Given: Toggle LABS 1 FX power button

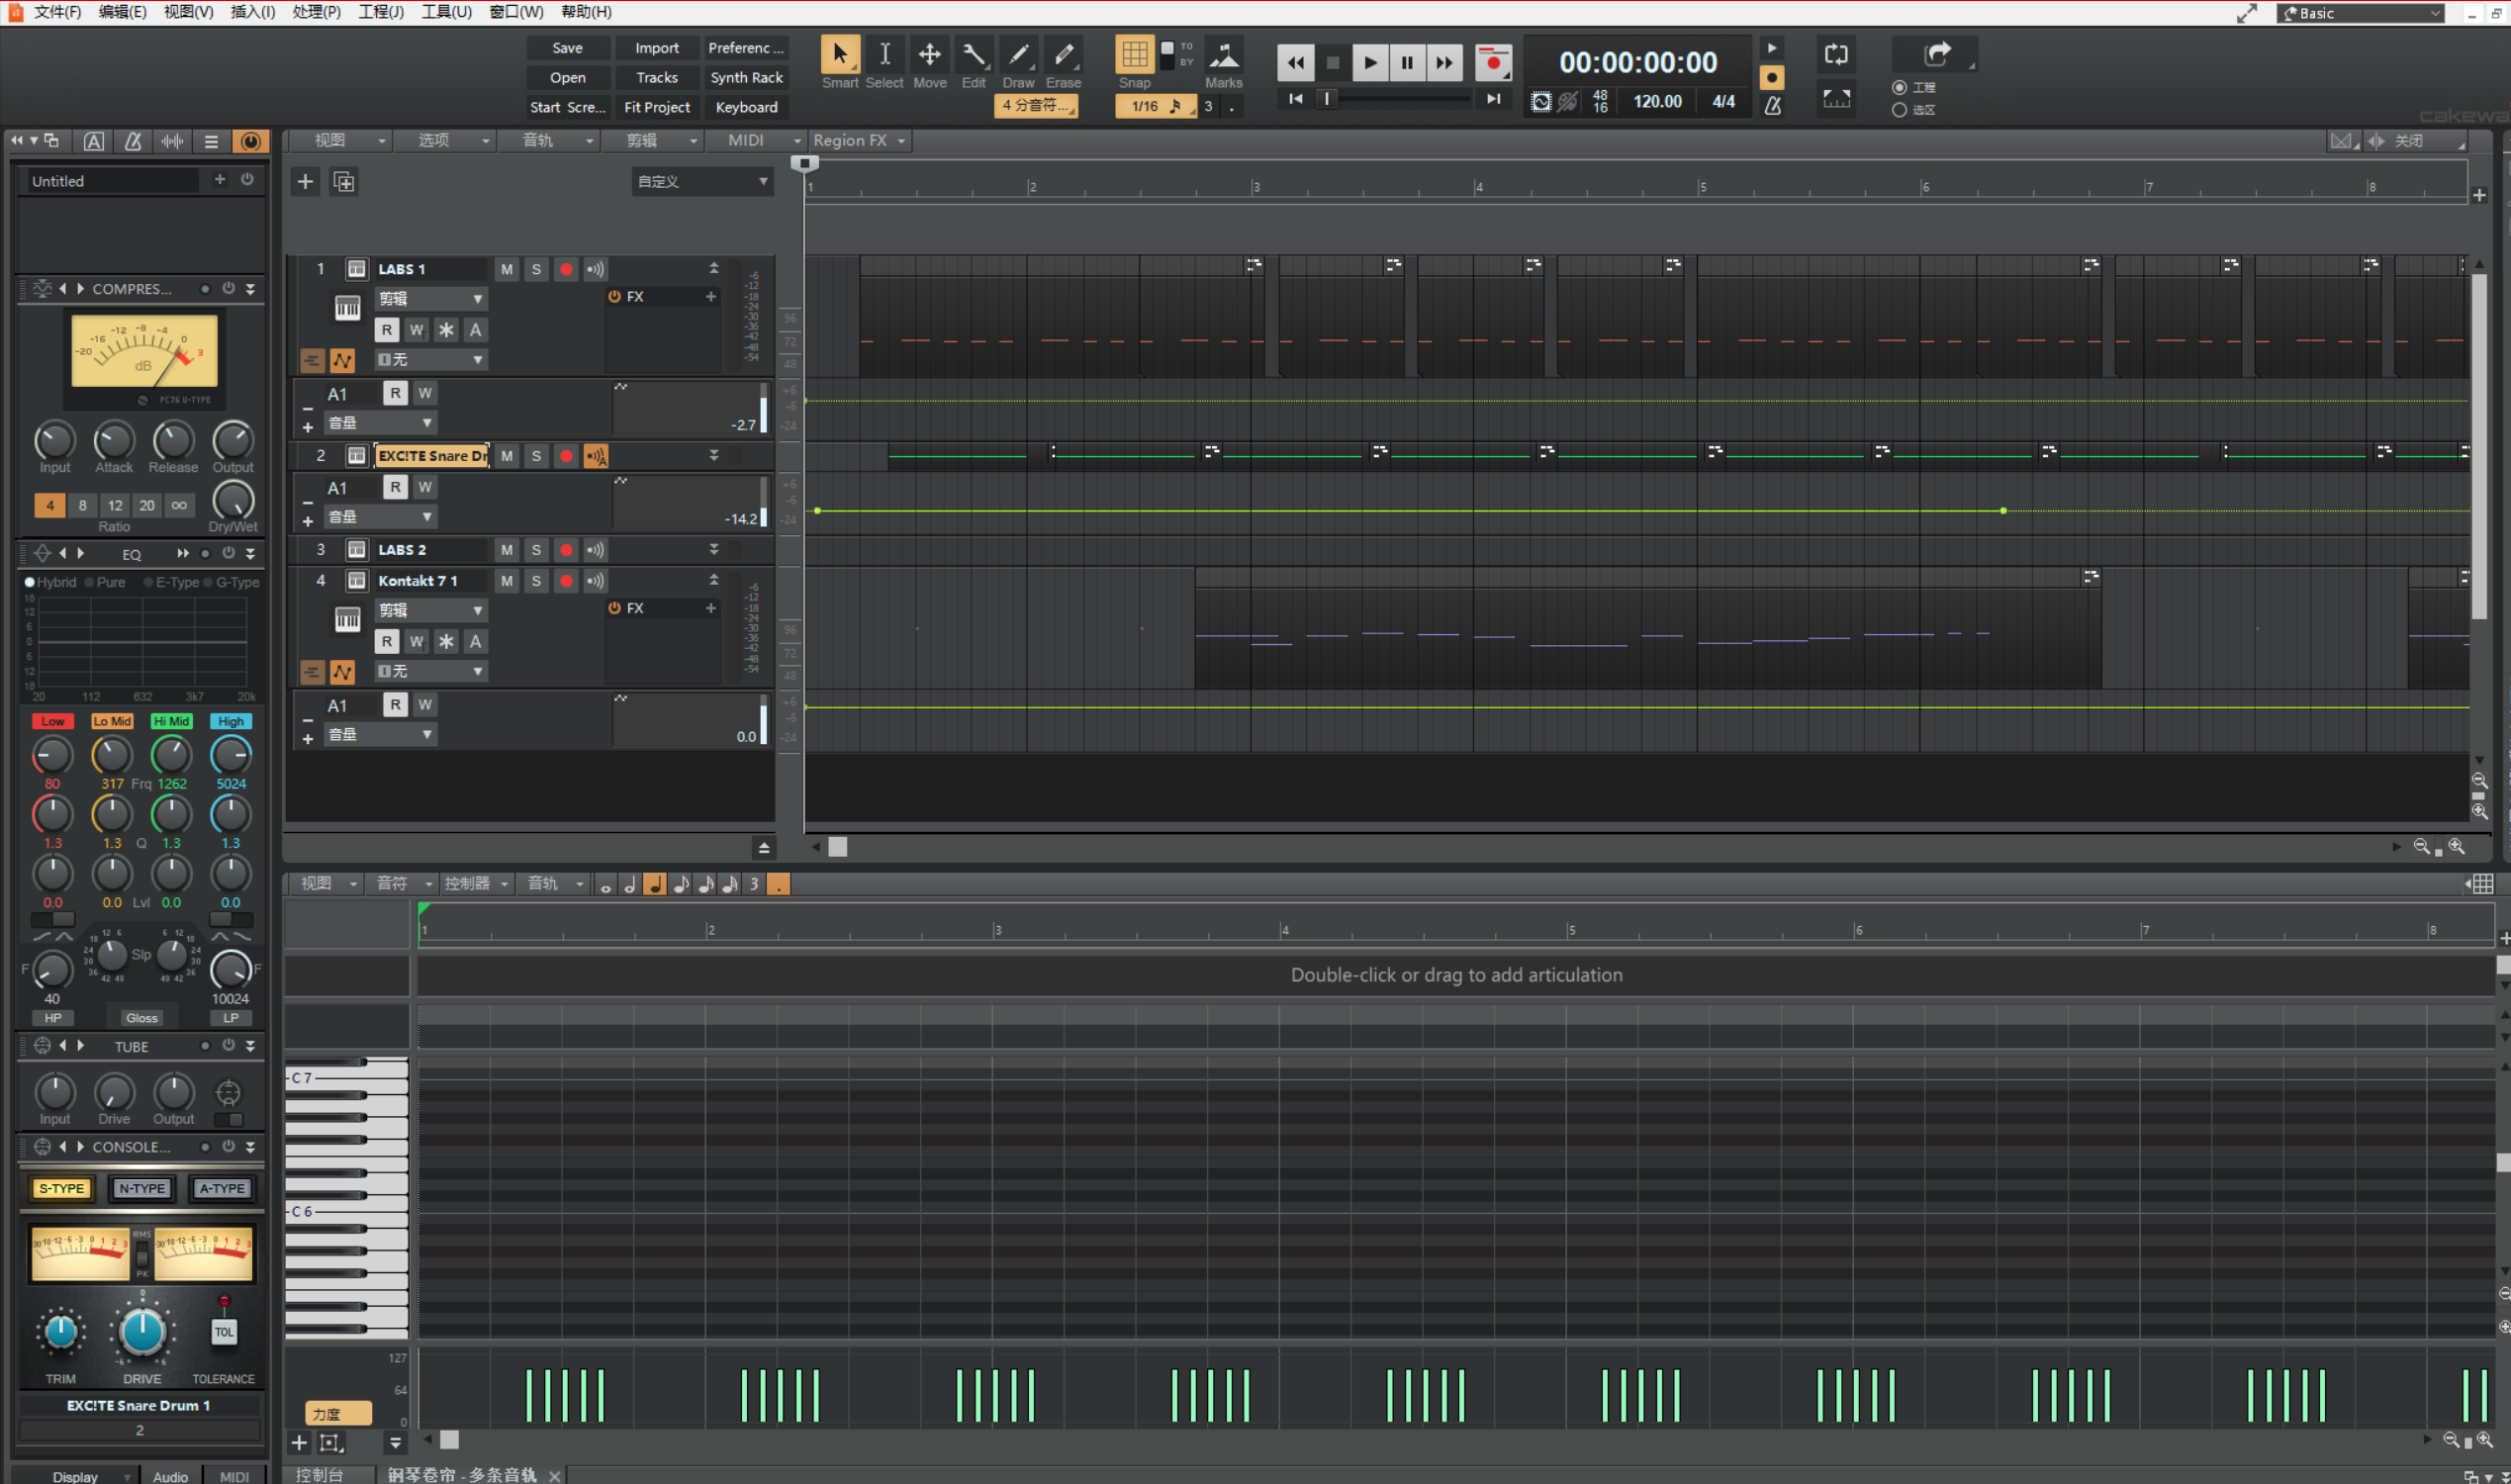Looking at the screenshot, I should 614,296.
